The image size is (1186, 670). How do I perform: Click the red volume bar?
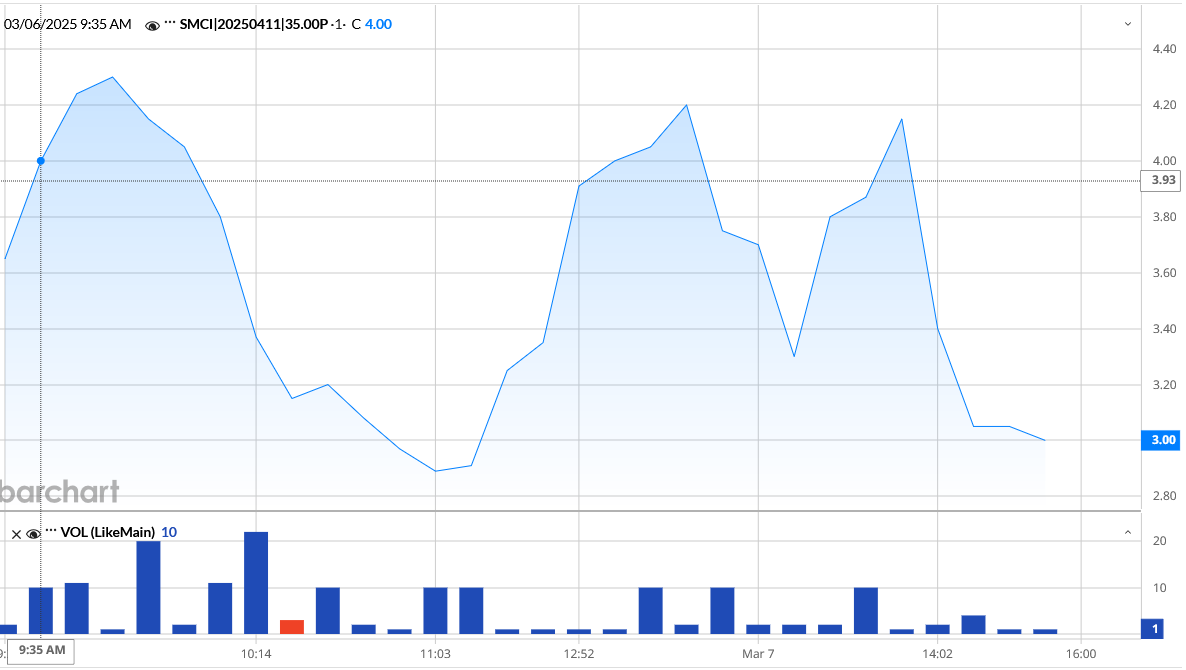tap(291, 627)
